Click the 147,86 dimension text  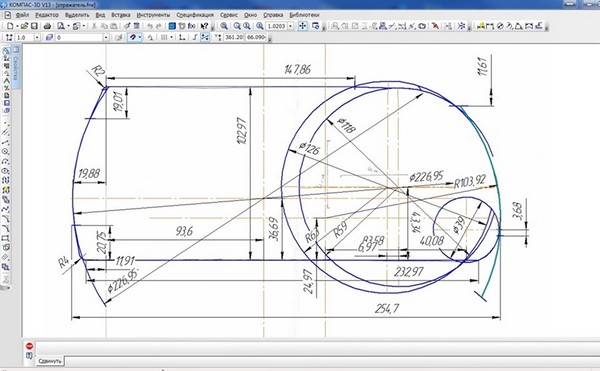pos(297,70)
